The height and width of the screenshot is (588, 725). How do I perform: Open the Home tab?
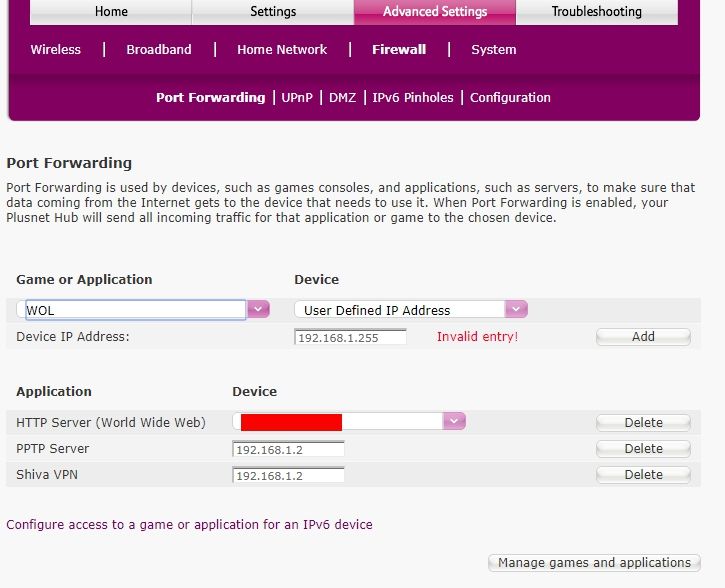111,12
